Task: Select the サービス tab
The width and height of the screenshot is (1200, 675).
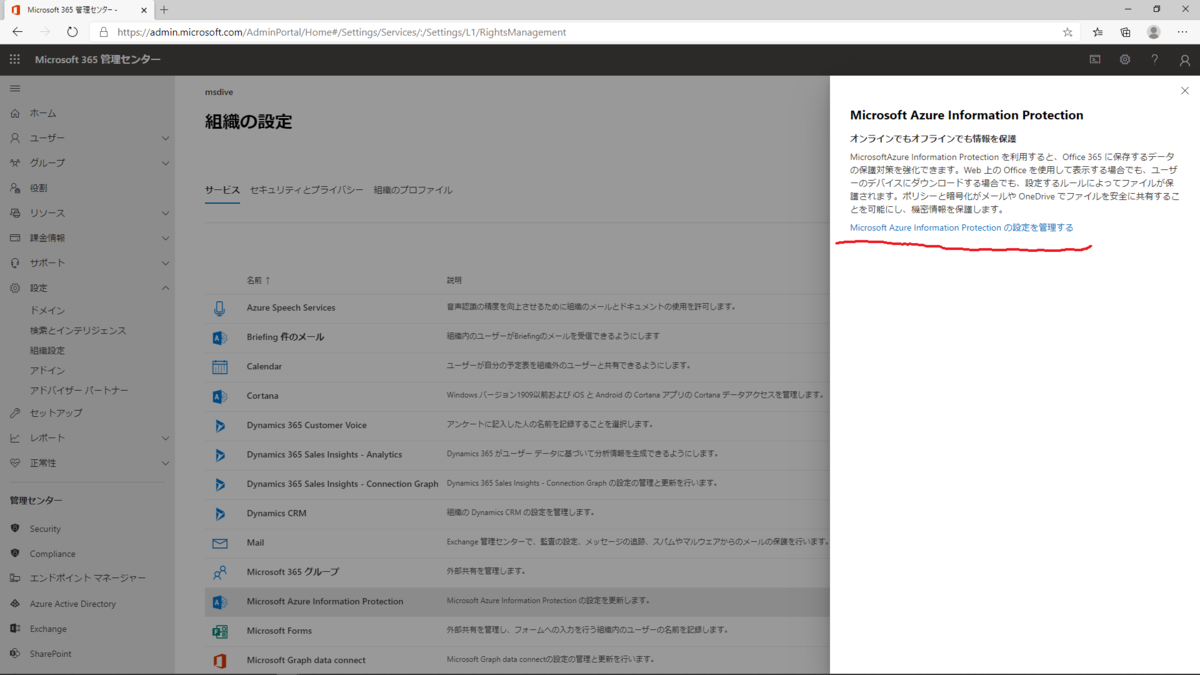Action: 222,190
